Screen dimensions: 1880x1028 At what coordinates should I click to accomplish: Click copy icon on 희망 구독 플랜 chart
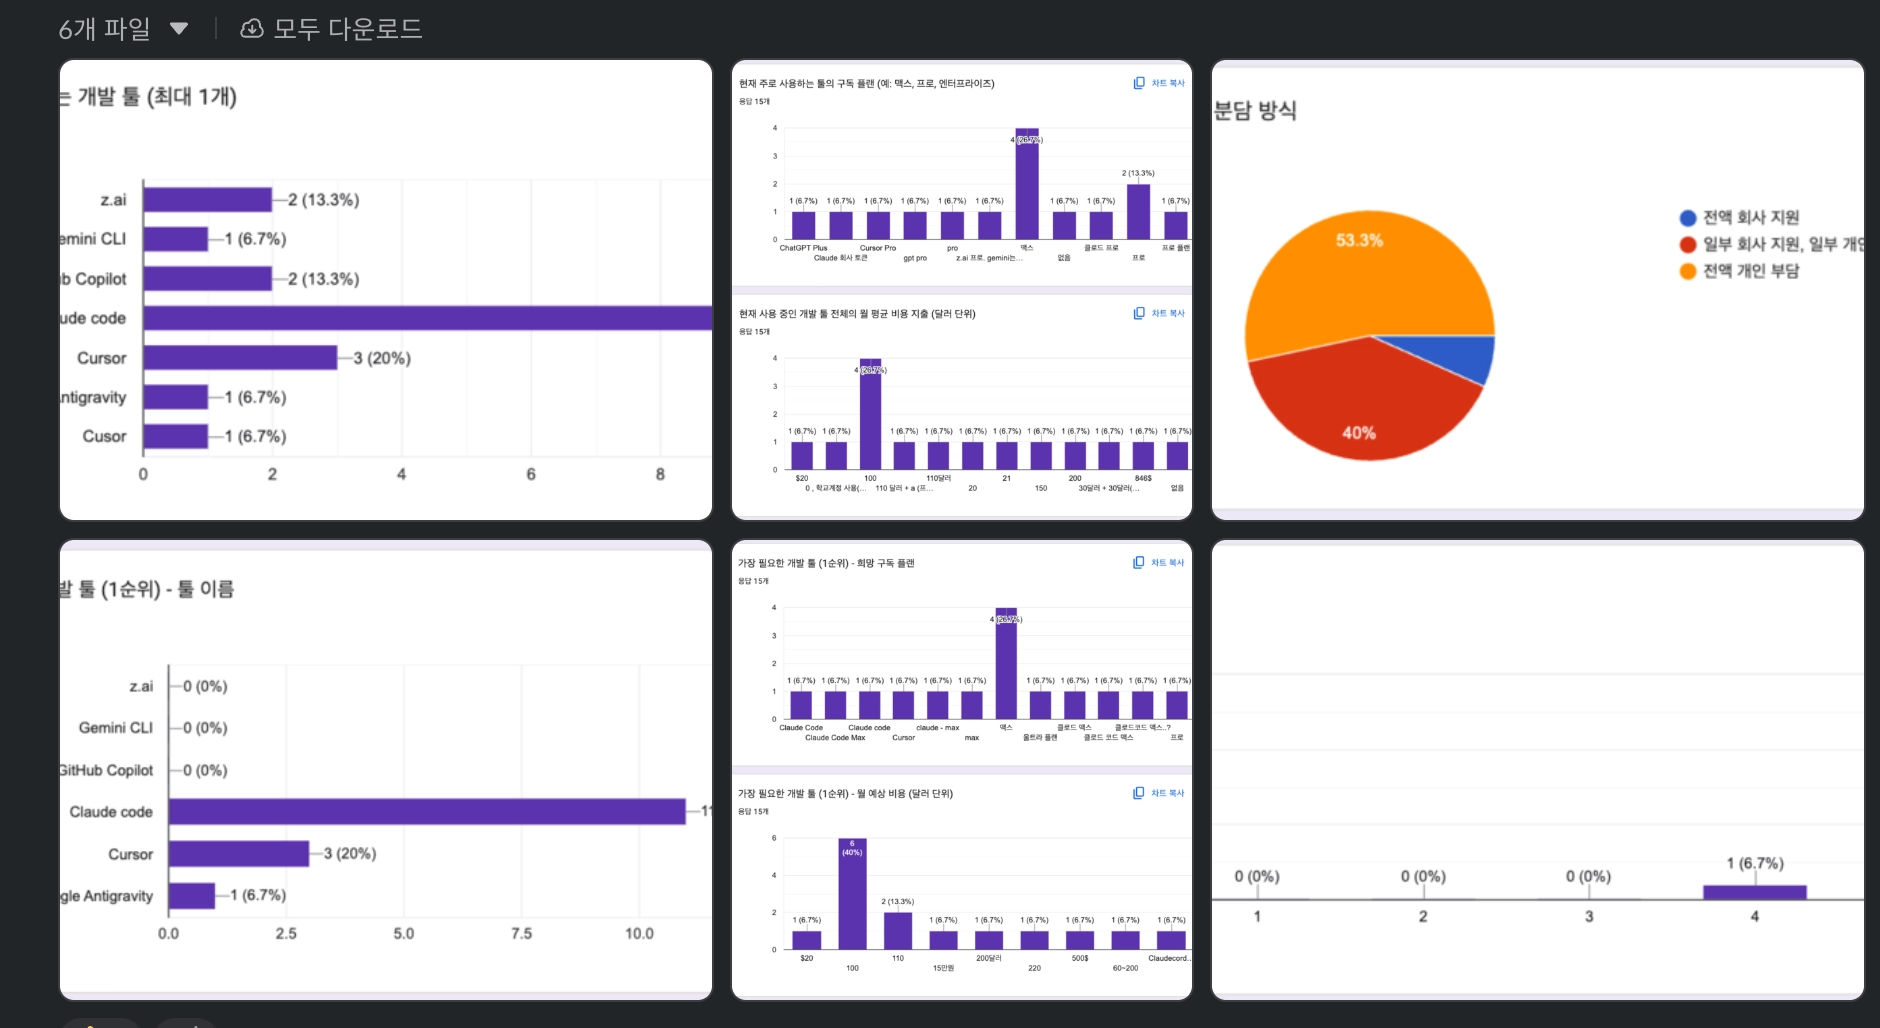point(1138,562)
